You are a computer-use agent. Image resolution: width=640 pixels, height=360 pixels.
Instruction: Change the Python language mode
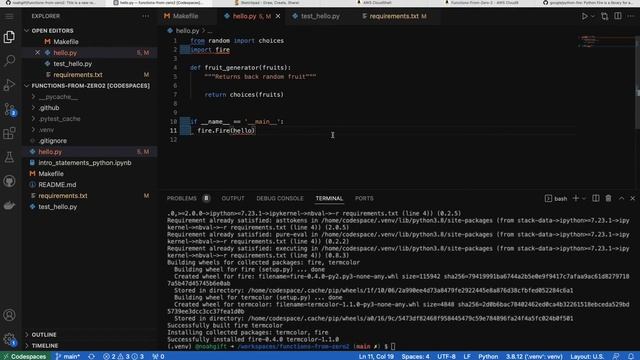[x=488, y=356]
